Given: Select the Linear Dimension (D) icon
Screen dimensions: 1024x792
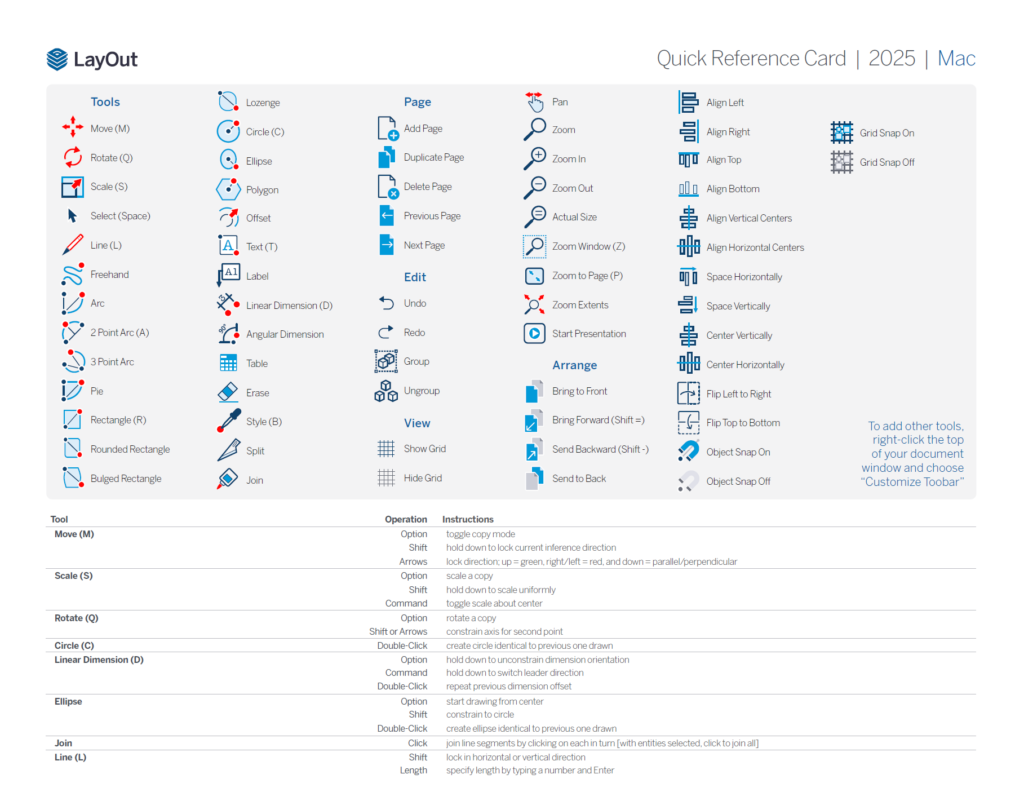Looking at the screenshot, I should point(228,304).
